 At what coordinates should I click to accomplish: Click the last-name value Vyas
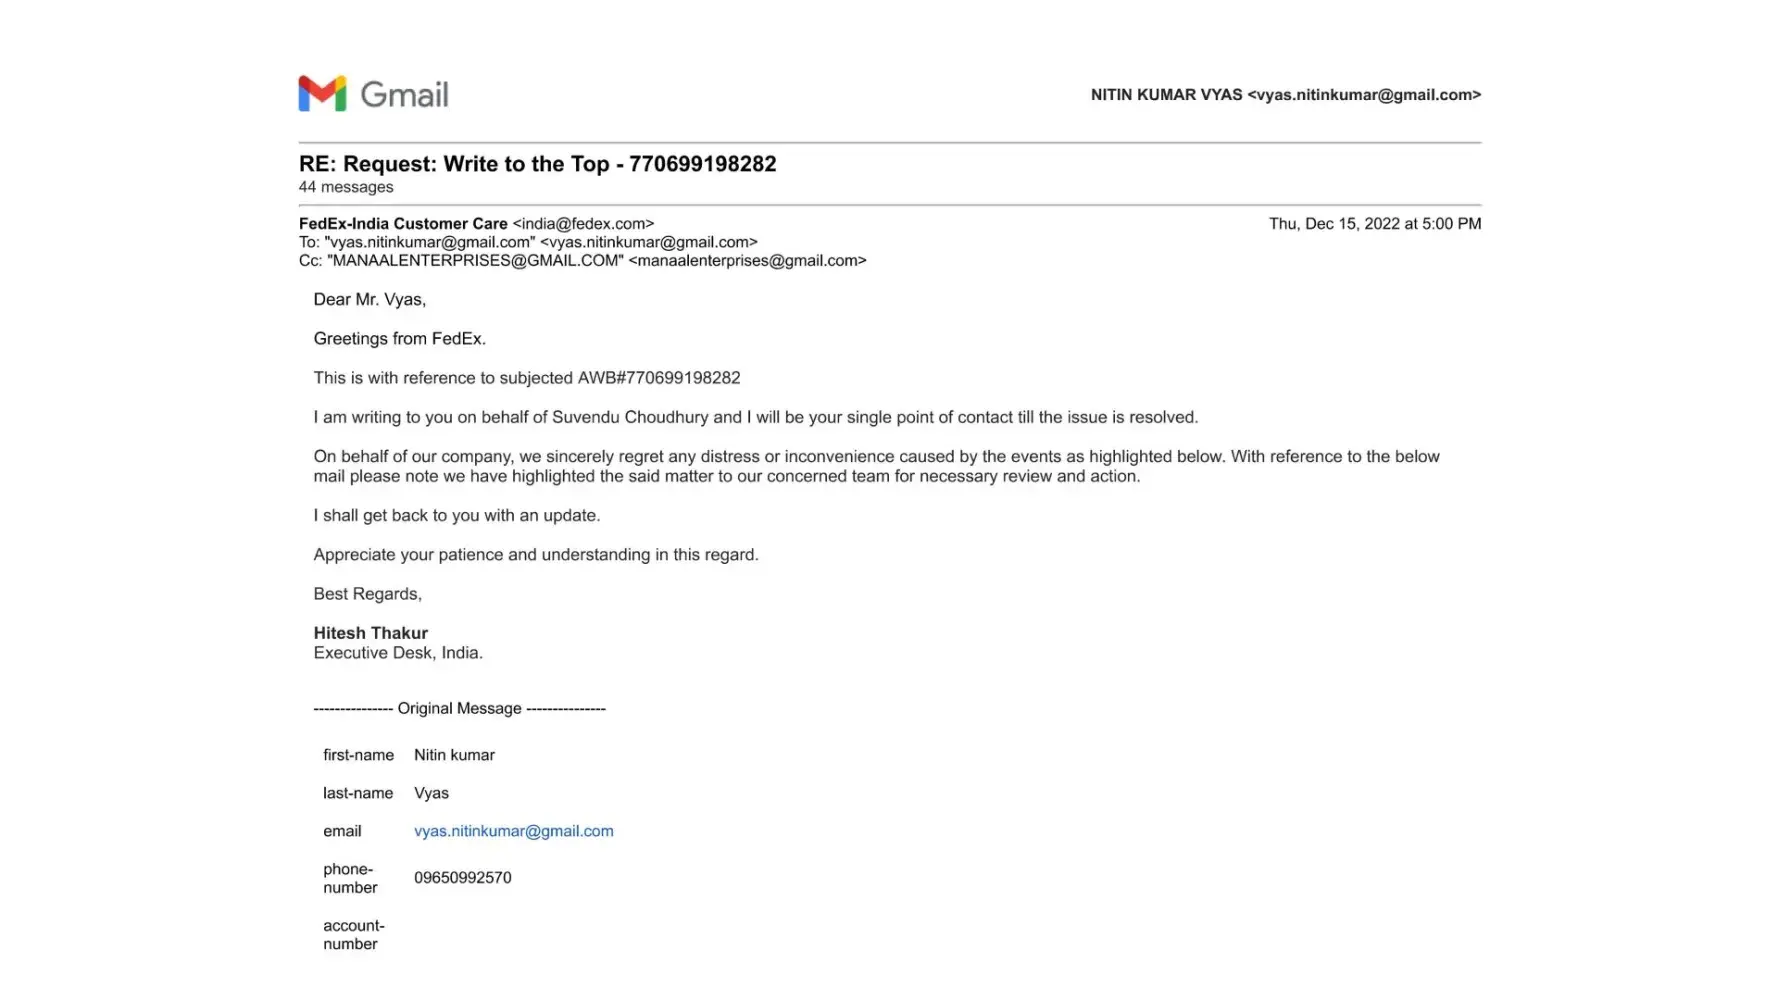click(x=431, y=793)
